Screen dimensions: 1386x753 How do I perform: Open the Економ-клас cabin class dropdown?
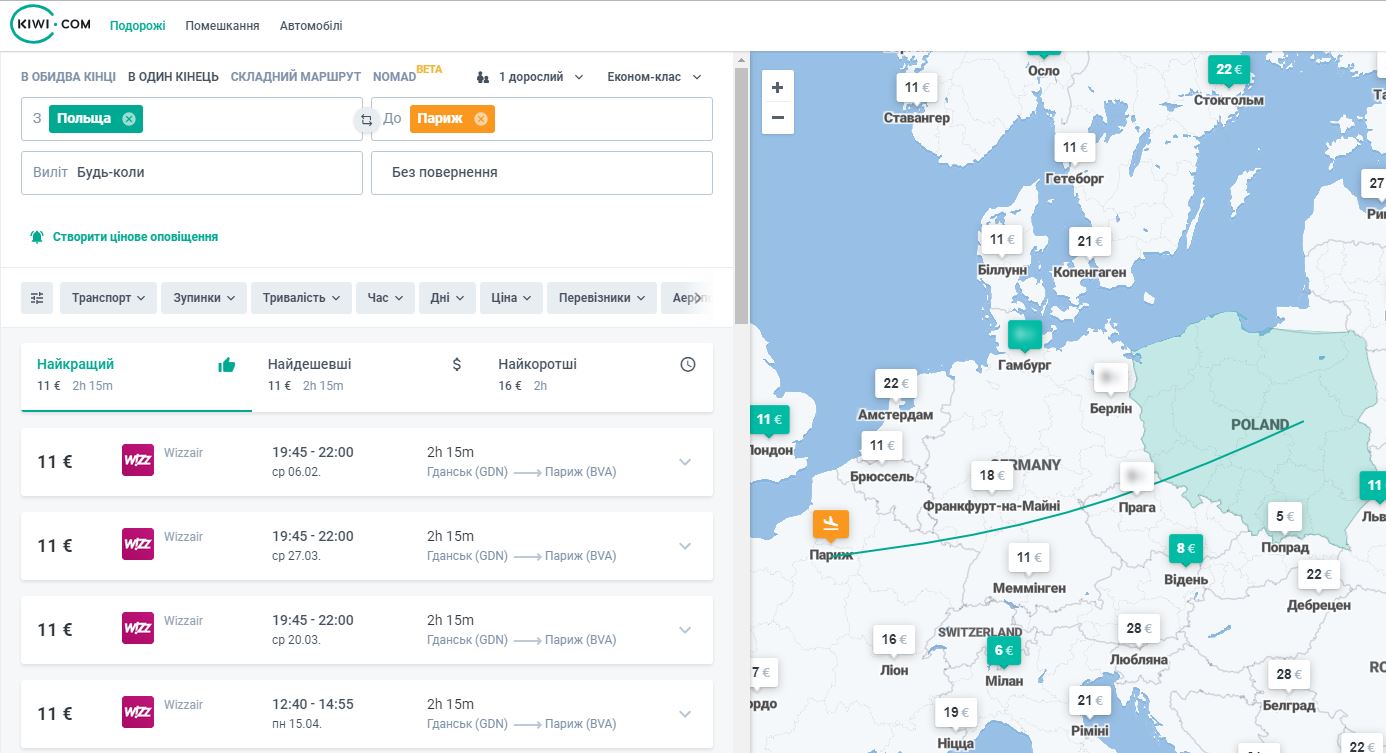point(655,77)
